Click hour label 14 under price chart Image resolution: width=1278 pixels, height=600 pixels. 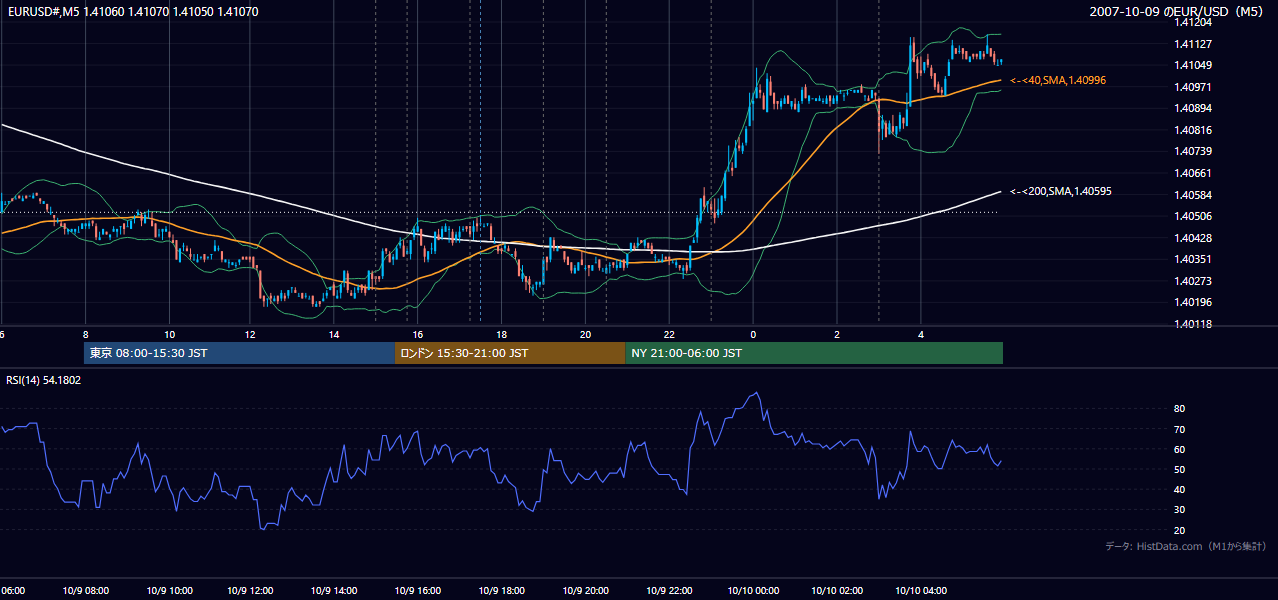point(335,335)
